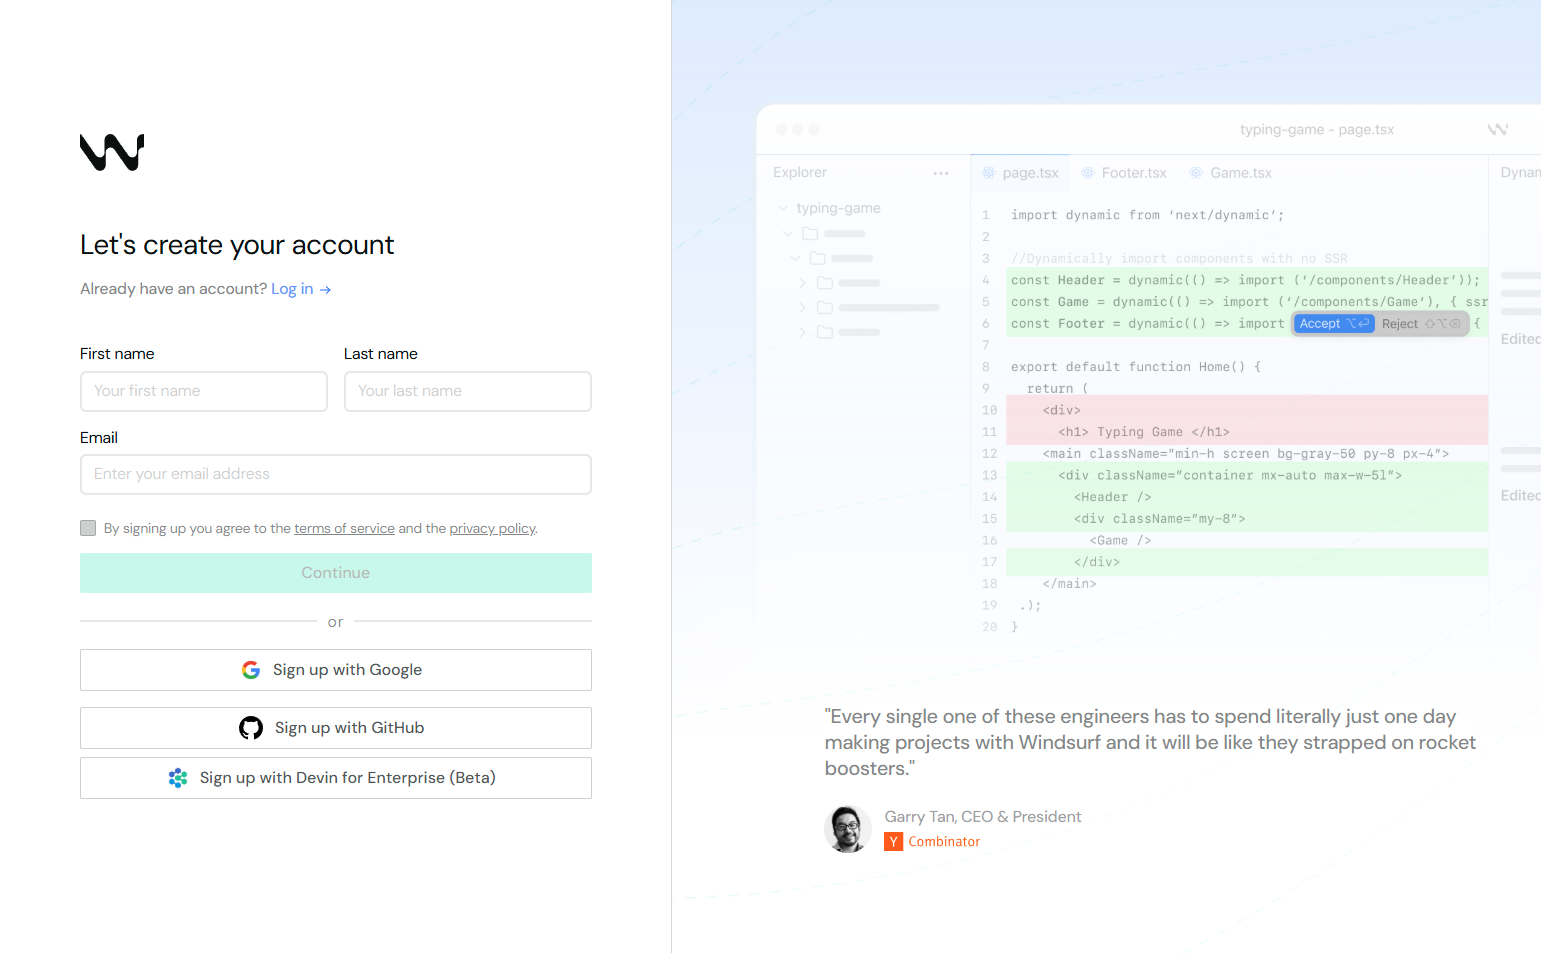The image size is (1541, 953).
Task: Click the GitHub octocat icon
Action: tap(251, 728)
